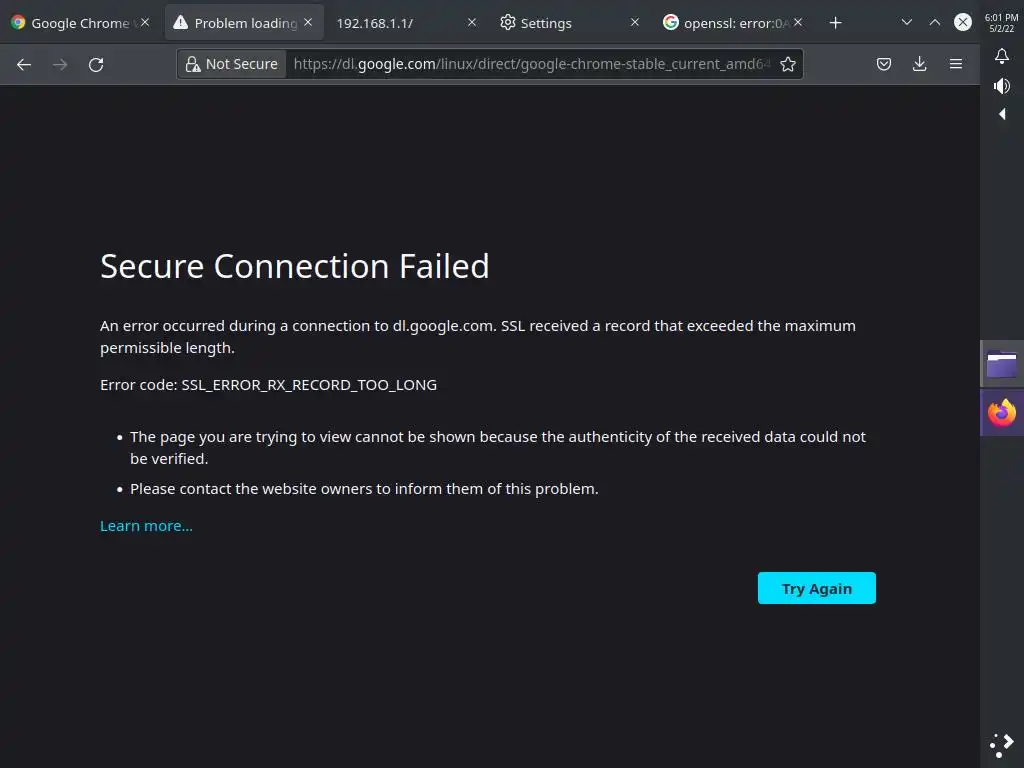Click the URL address field

(x=530, y=64)
